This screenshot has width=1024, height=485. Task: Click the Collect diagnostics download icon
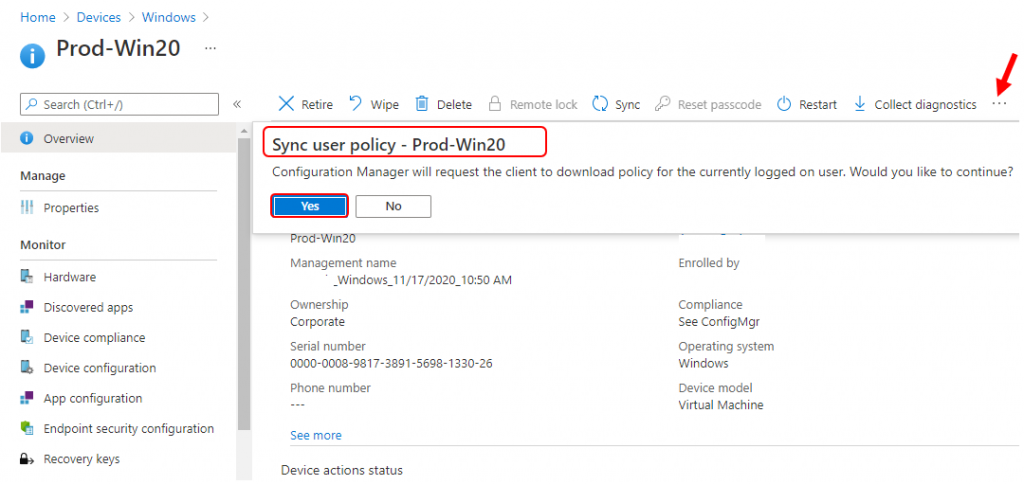860,104
